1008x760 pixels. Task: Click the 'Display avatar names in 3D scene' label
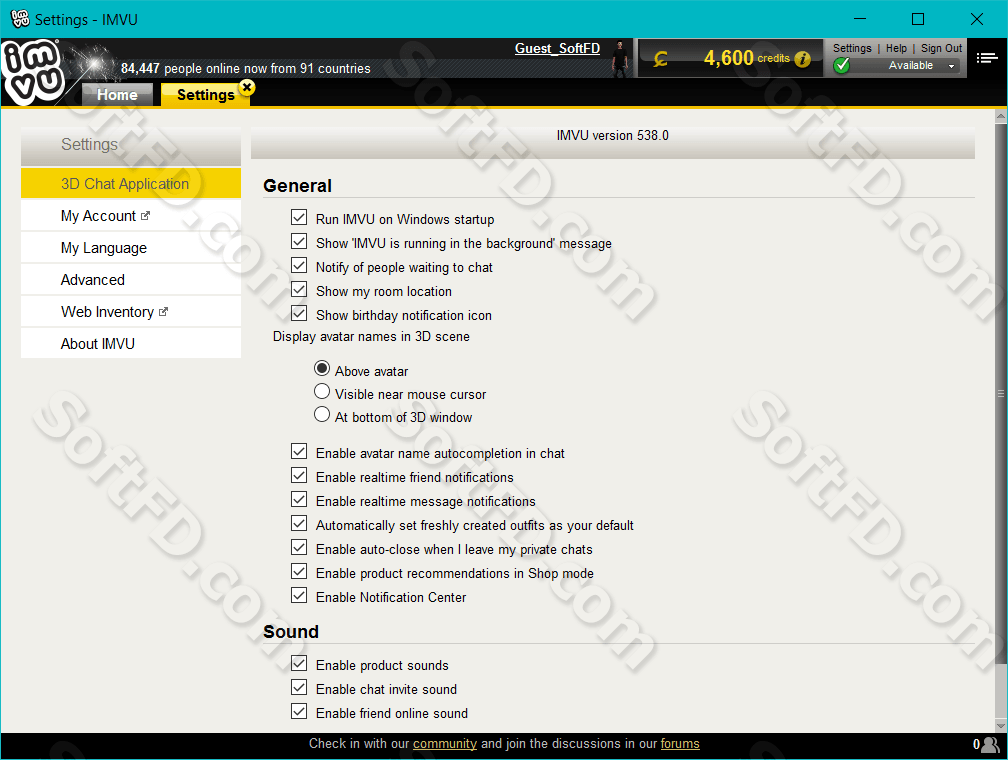[371, 337]
